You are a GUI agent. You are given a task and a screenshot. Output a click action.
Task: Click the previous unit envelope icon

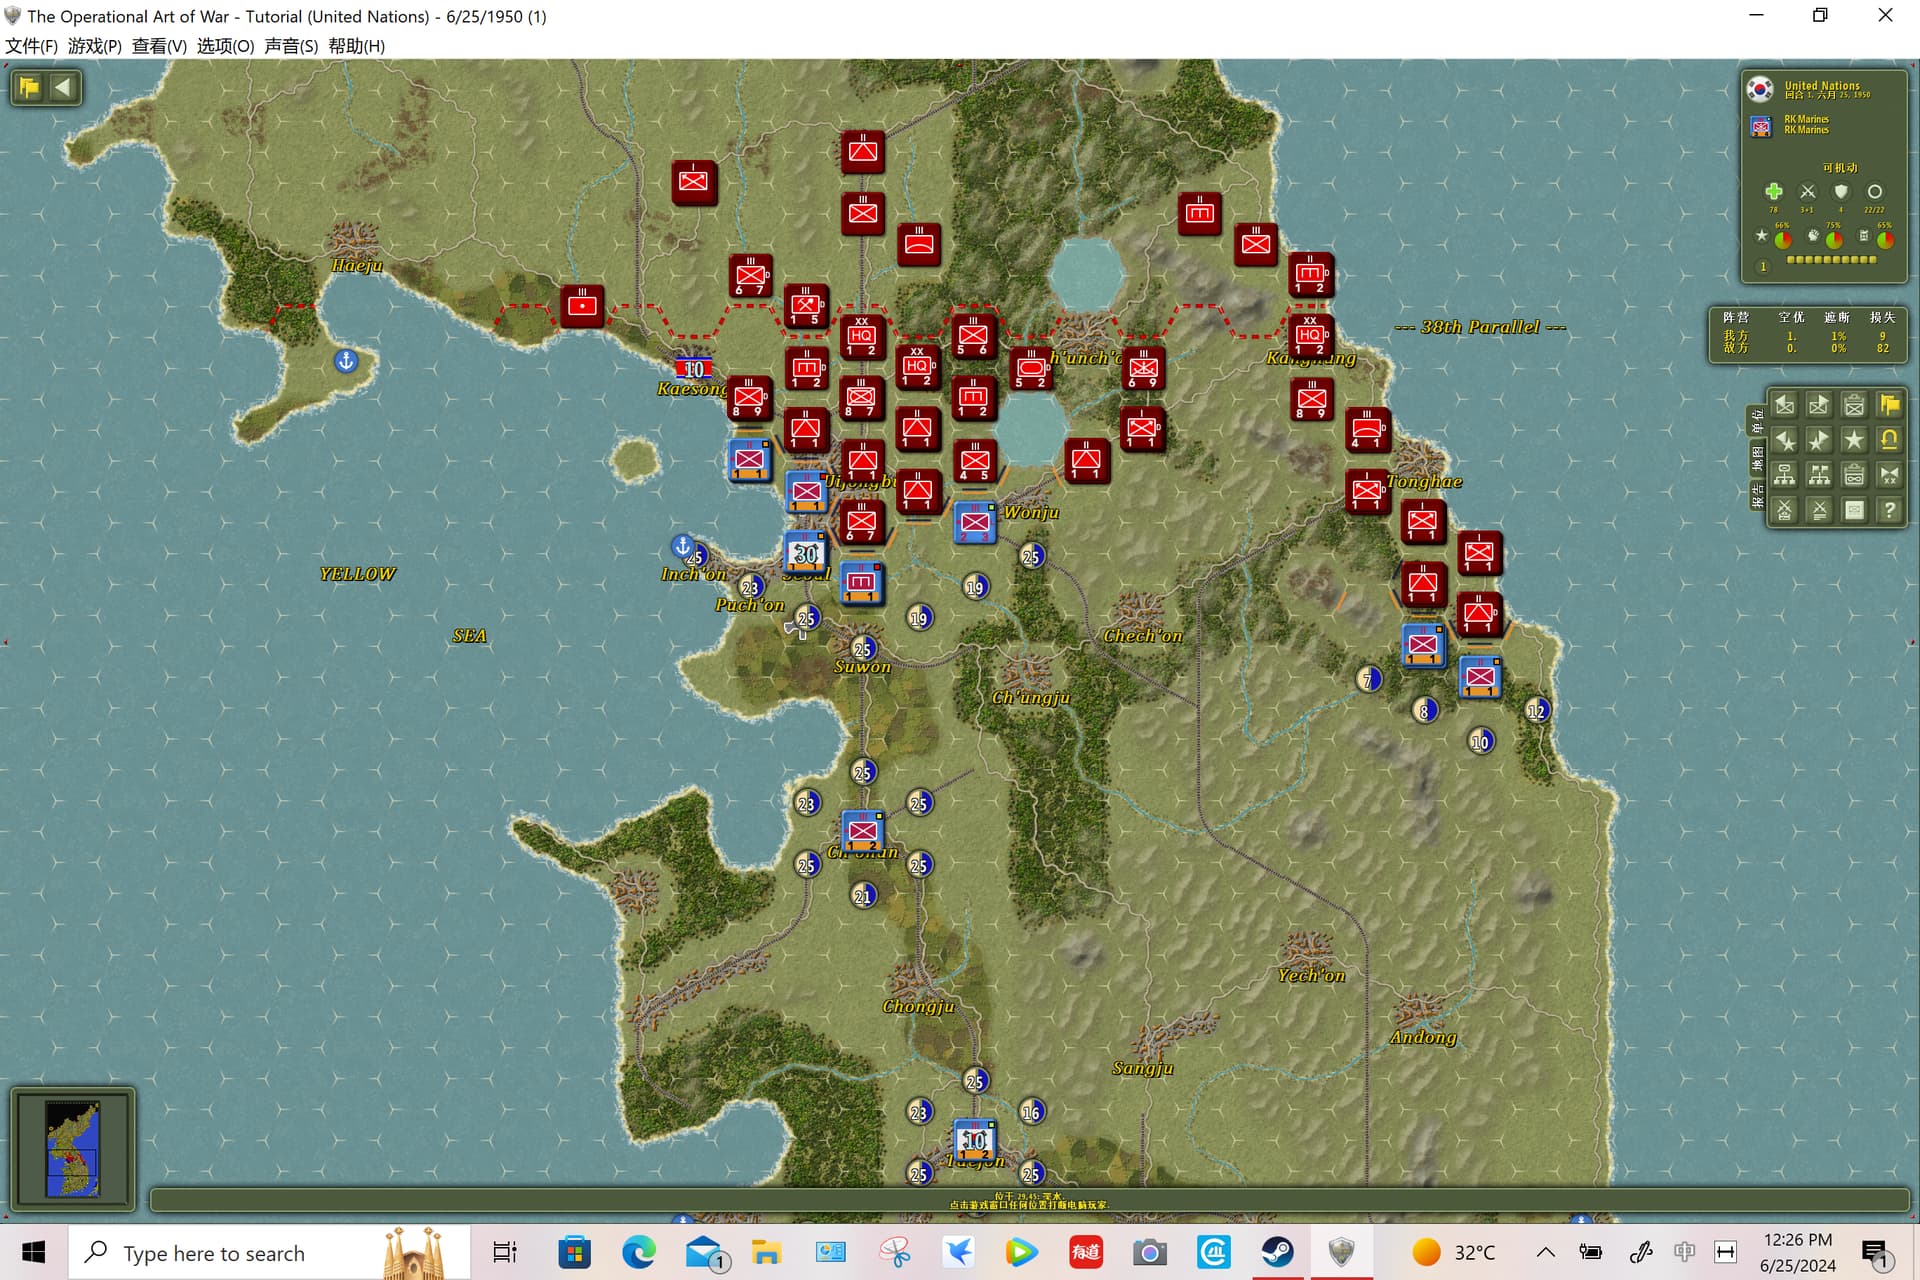1784,405
